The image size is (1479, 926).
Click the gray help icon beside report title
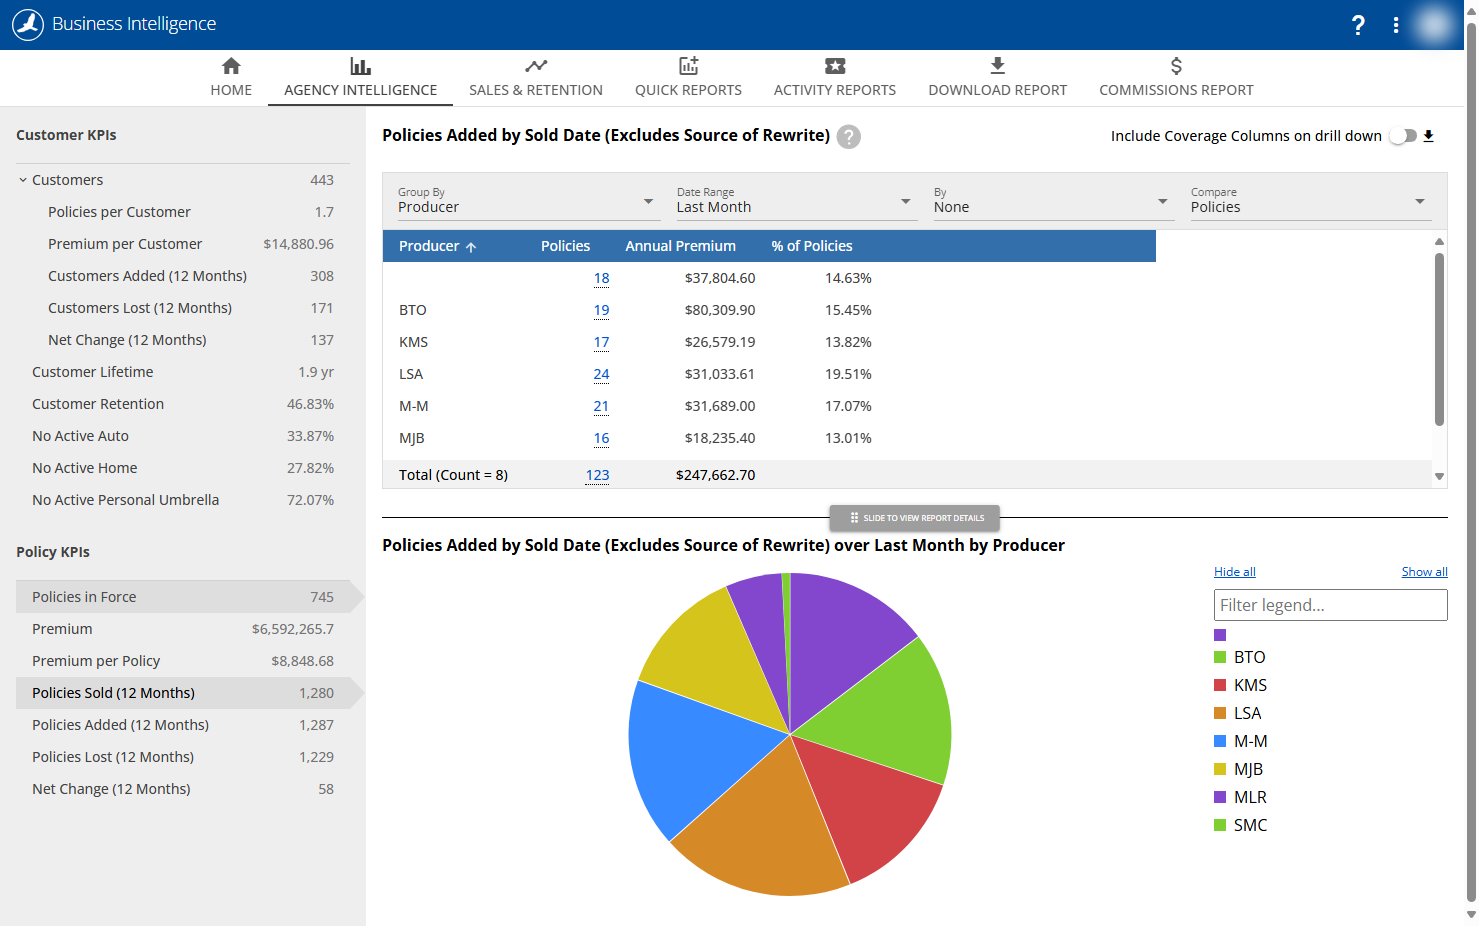(x=849, y=136)
